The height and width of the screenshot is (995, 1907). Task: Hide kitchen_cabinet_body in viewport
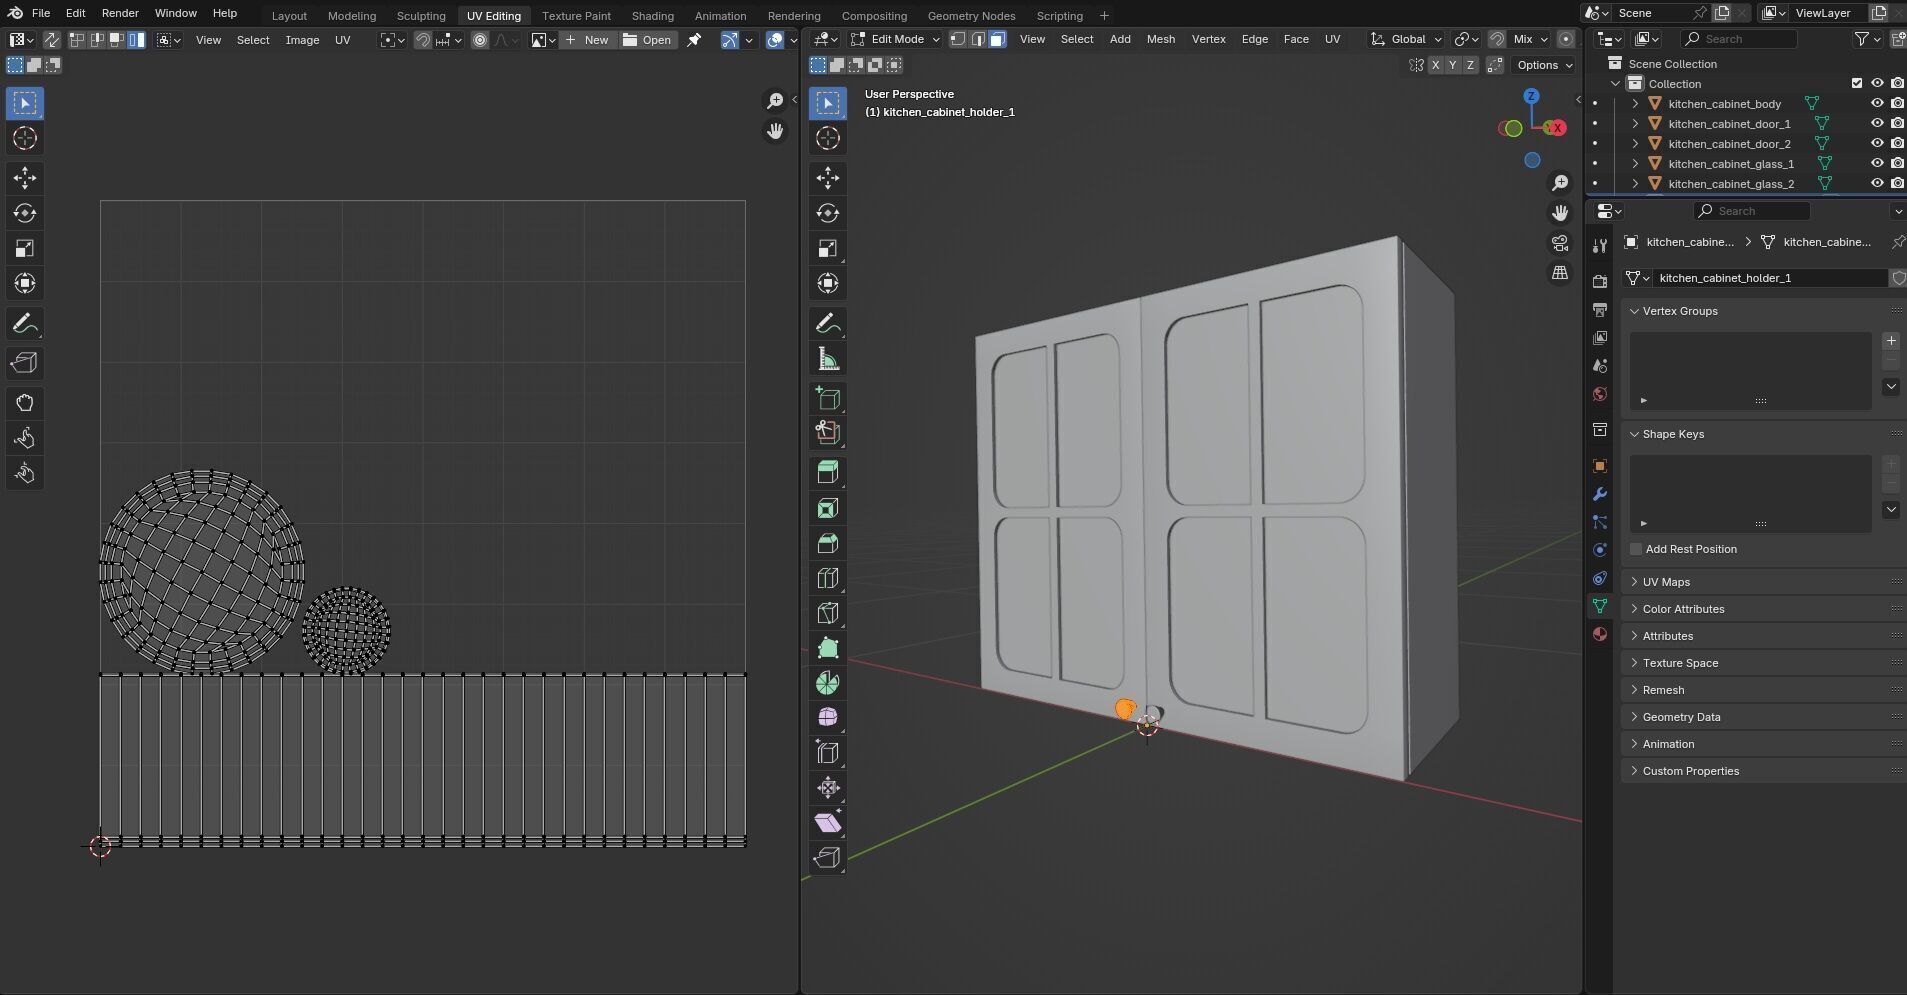pyautogui.click(x=1877, y=103)
